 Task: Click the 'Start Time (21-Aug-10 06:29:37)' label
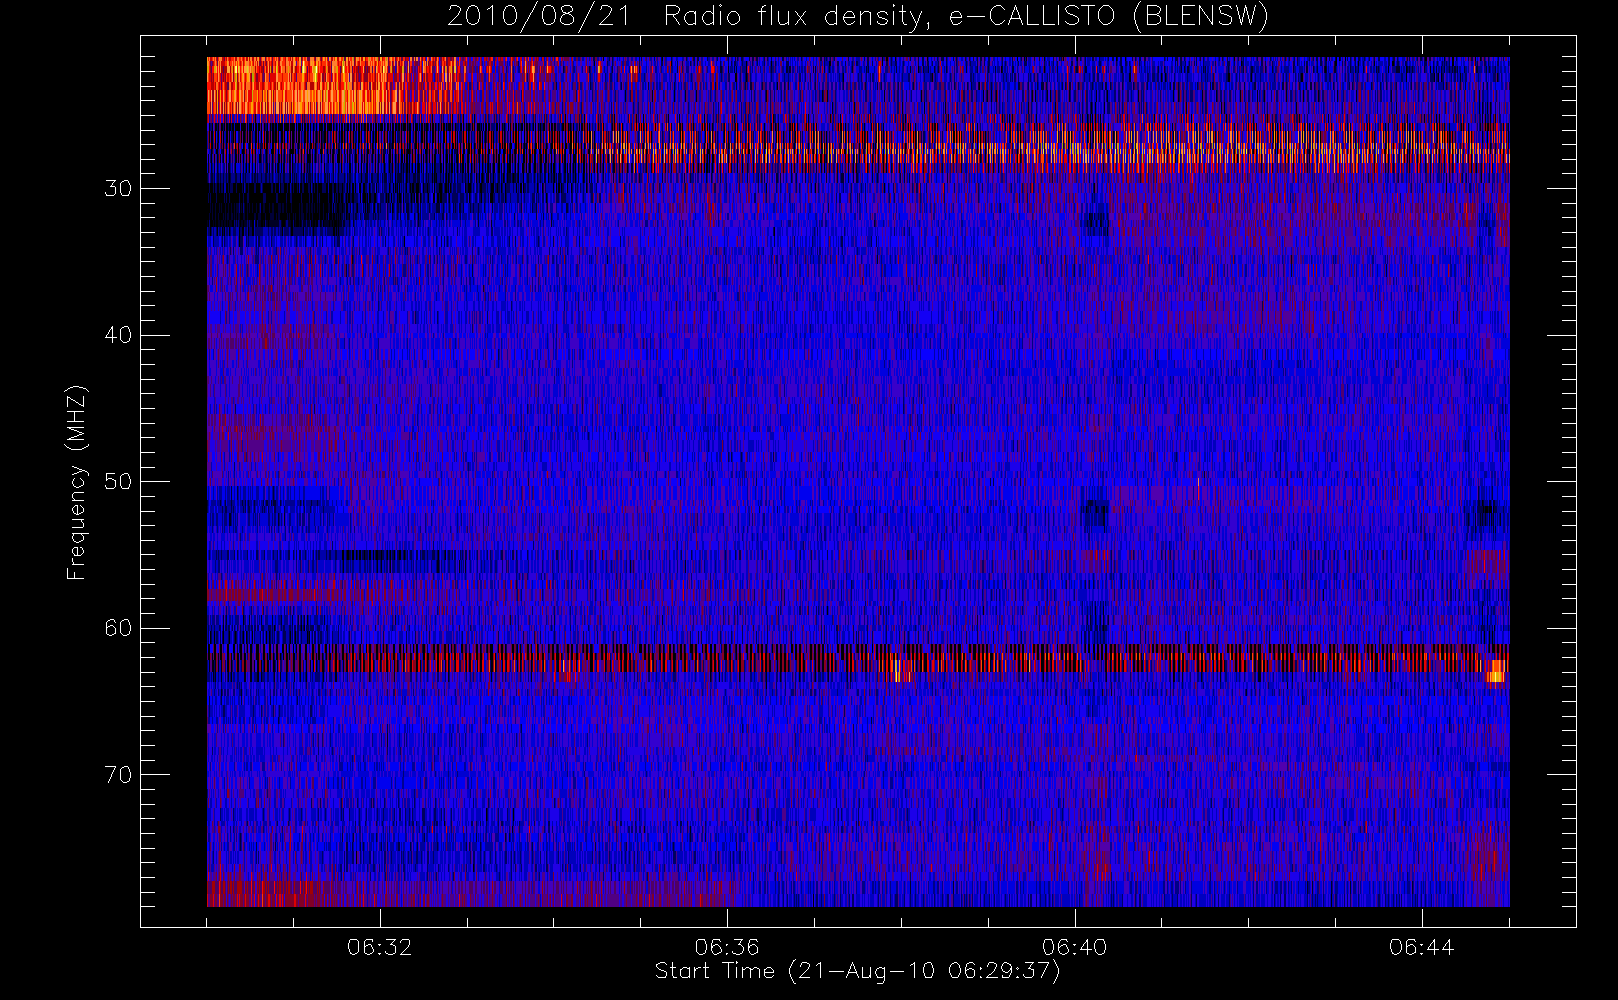(857, 971)
